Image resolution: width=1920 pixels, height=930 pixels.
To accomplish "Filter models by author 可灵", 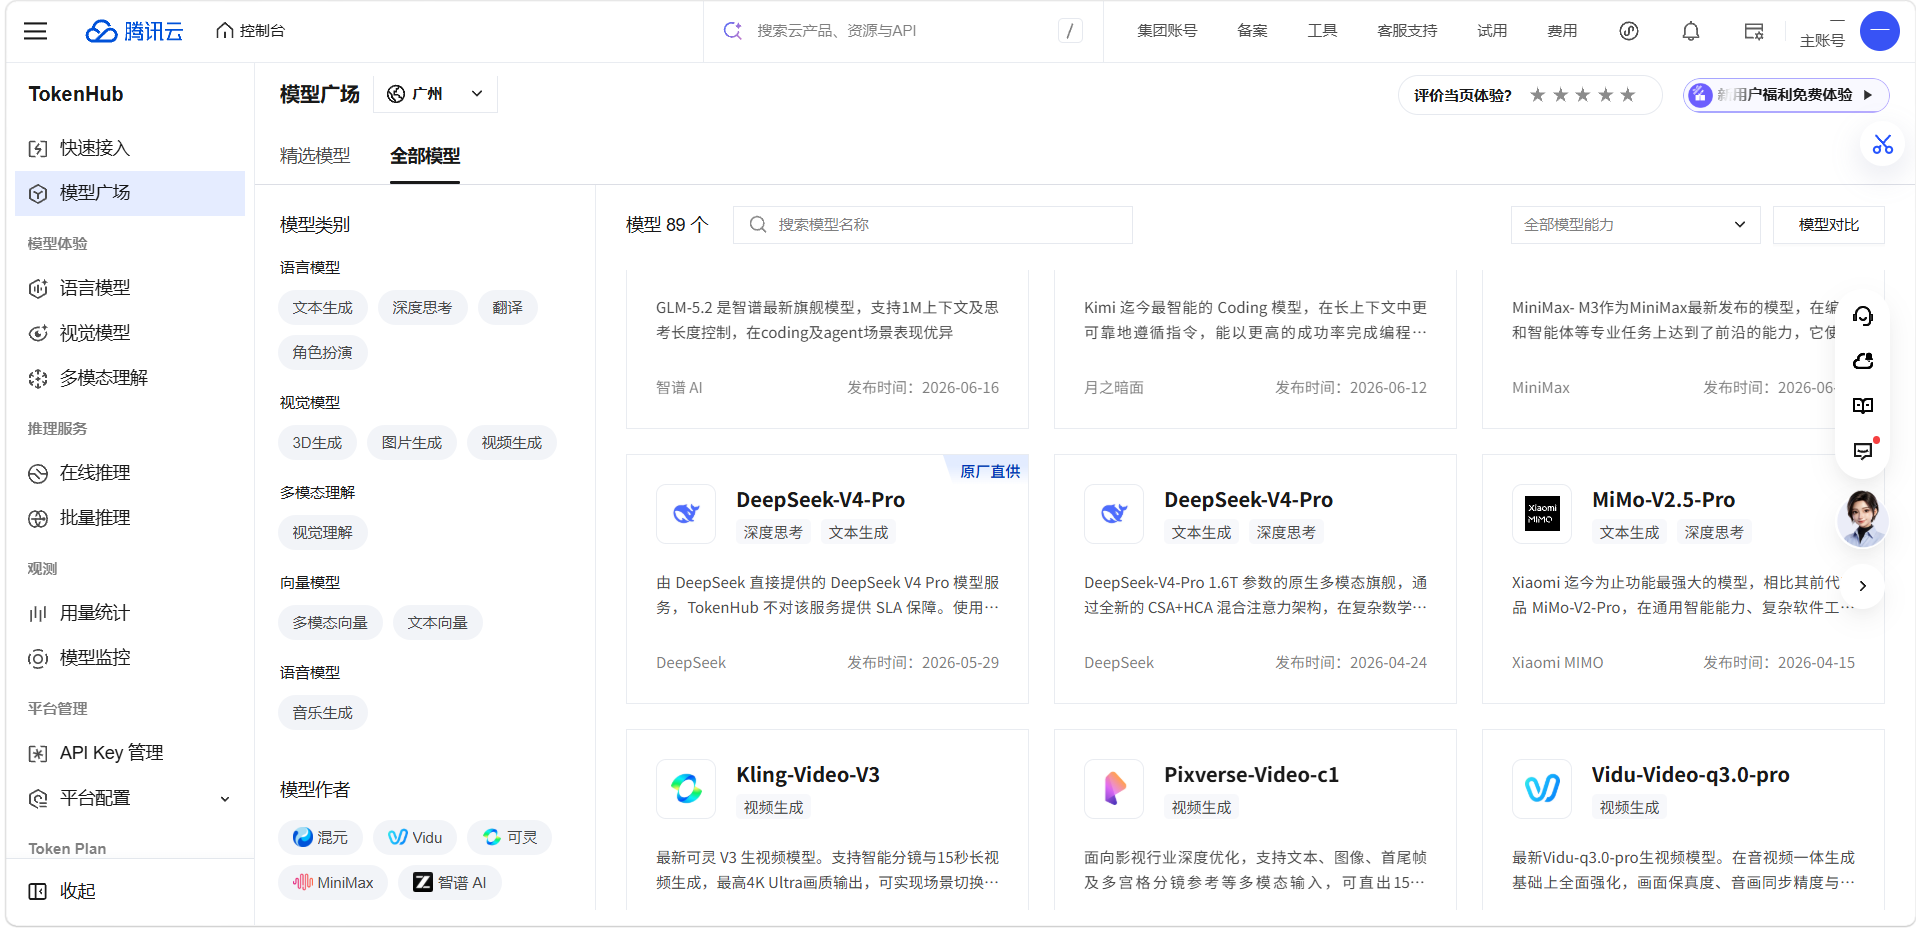I will (510, 838).
